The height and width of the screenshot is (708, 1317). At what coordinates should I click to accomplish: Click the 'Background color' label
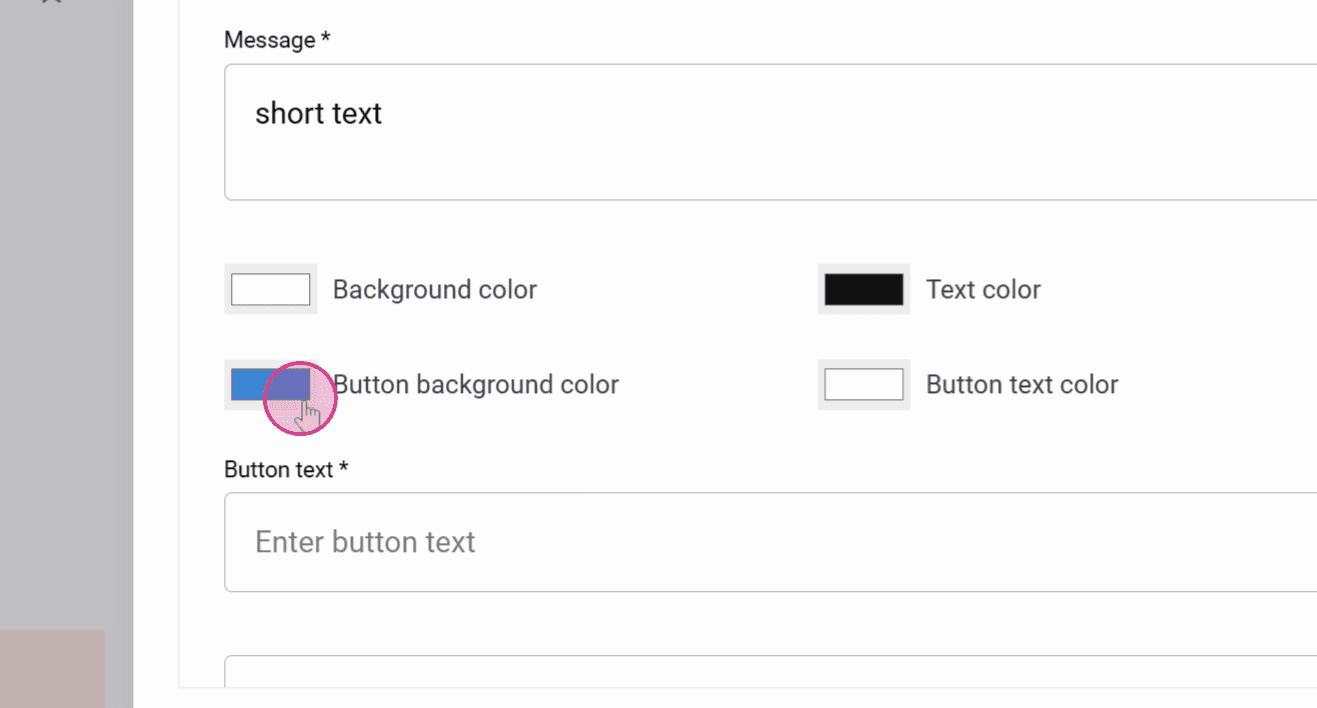[x=434, y=290]
